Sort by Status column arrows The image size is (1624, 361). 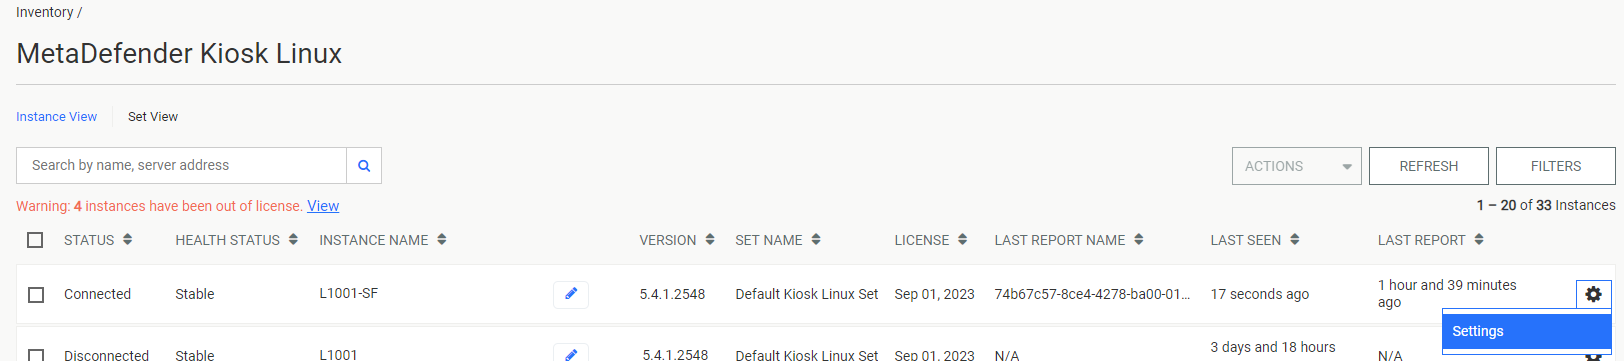coord(128,240)
